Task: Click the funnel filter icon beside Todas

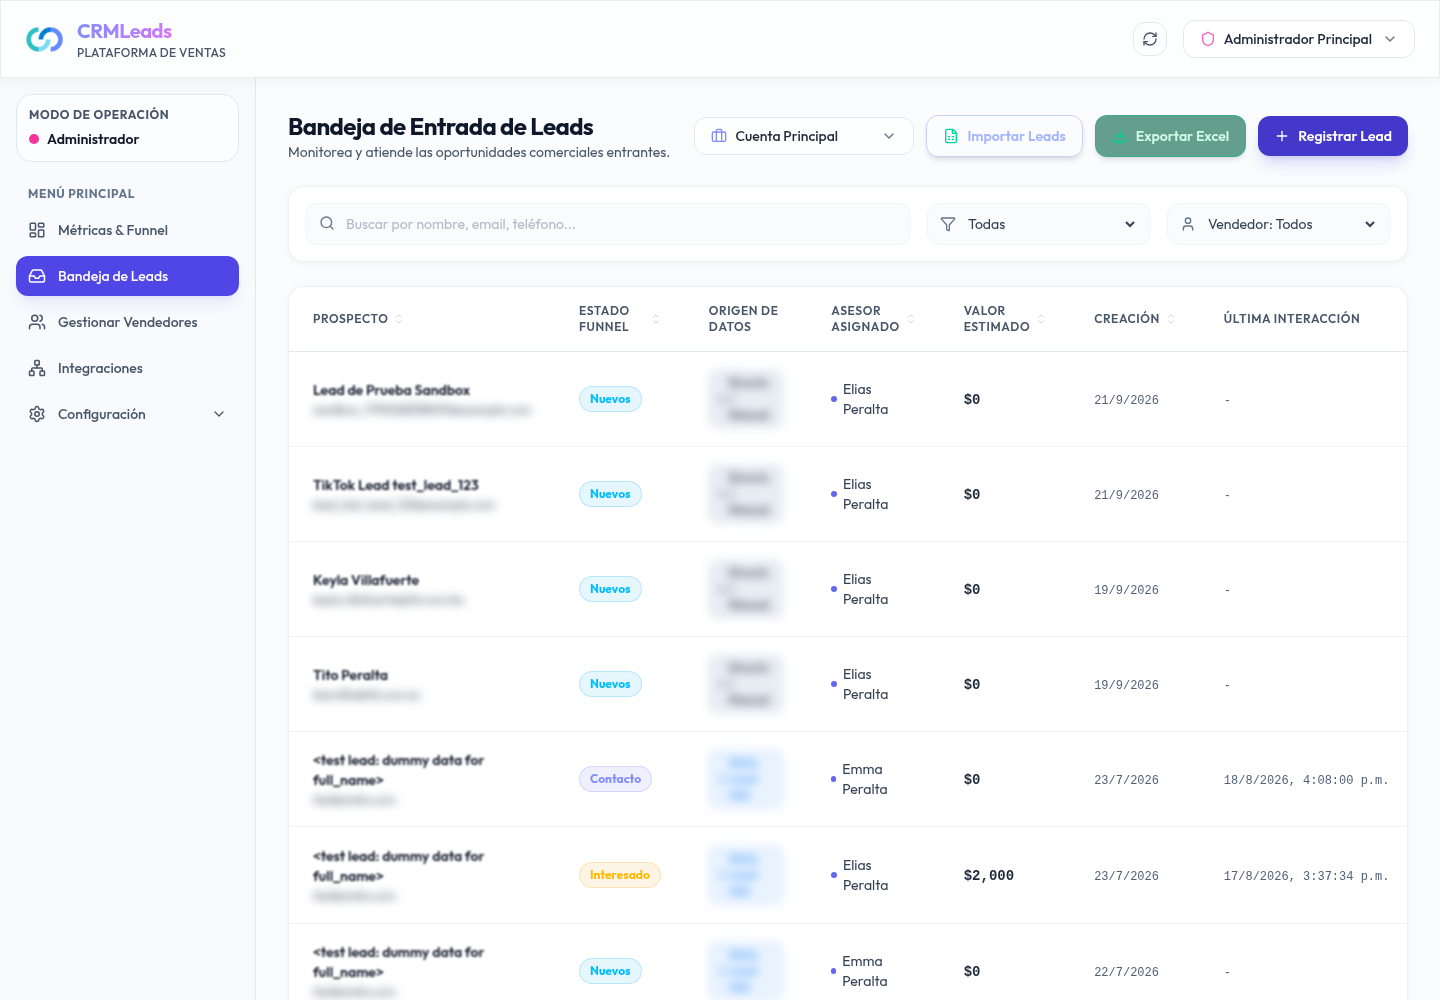Action: tap(948, 224)
